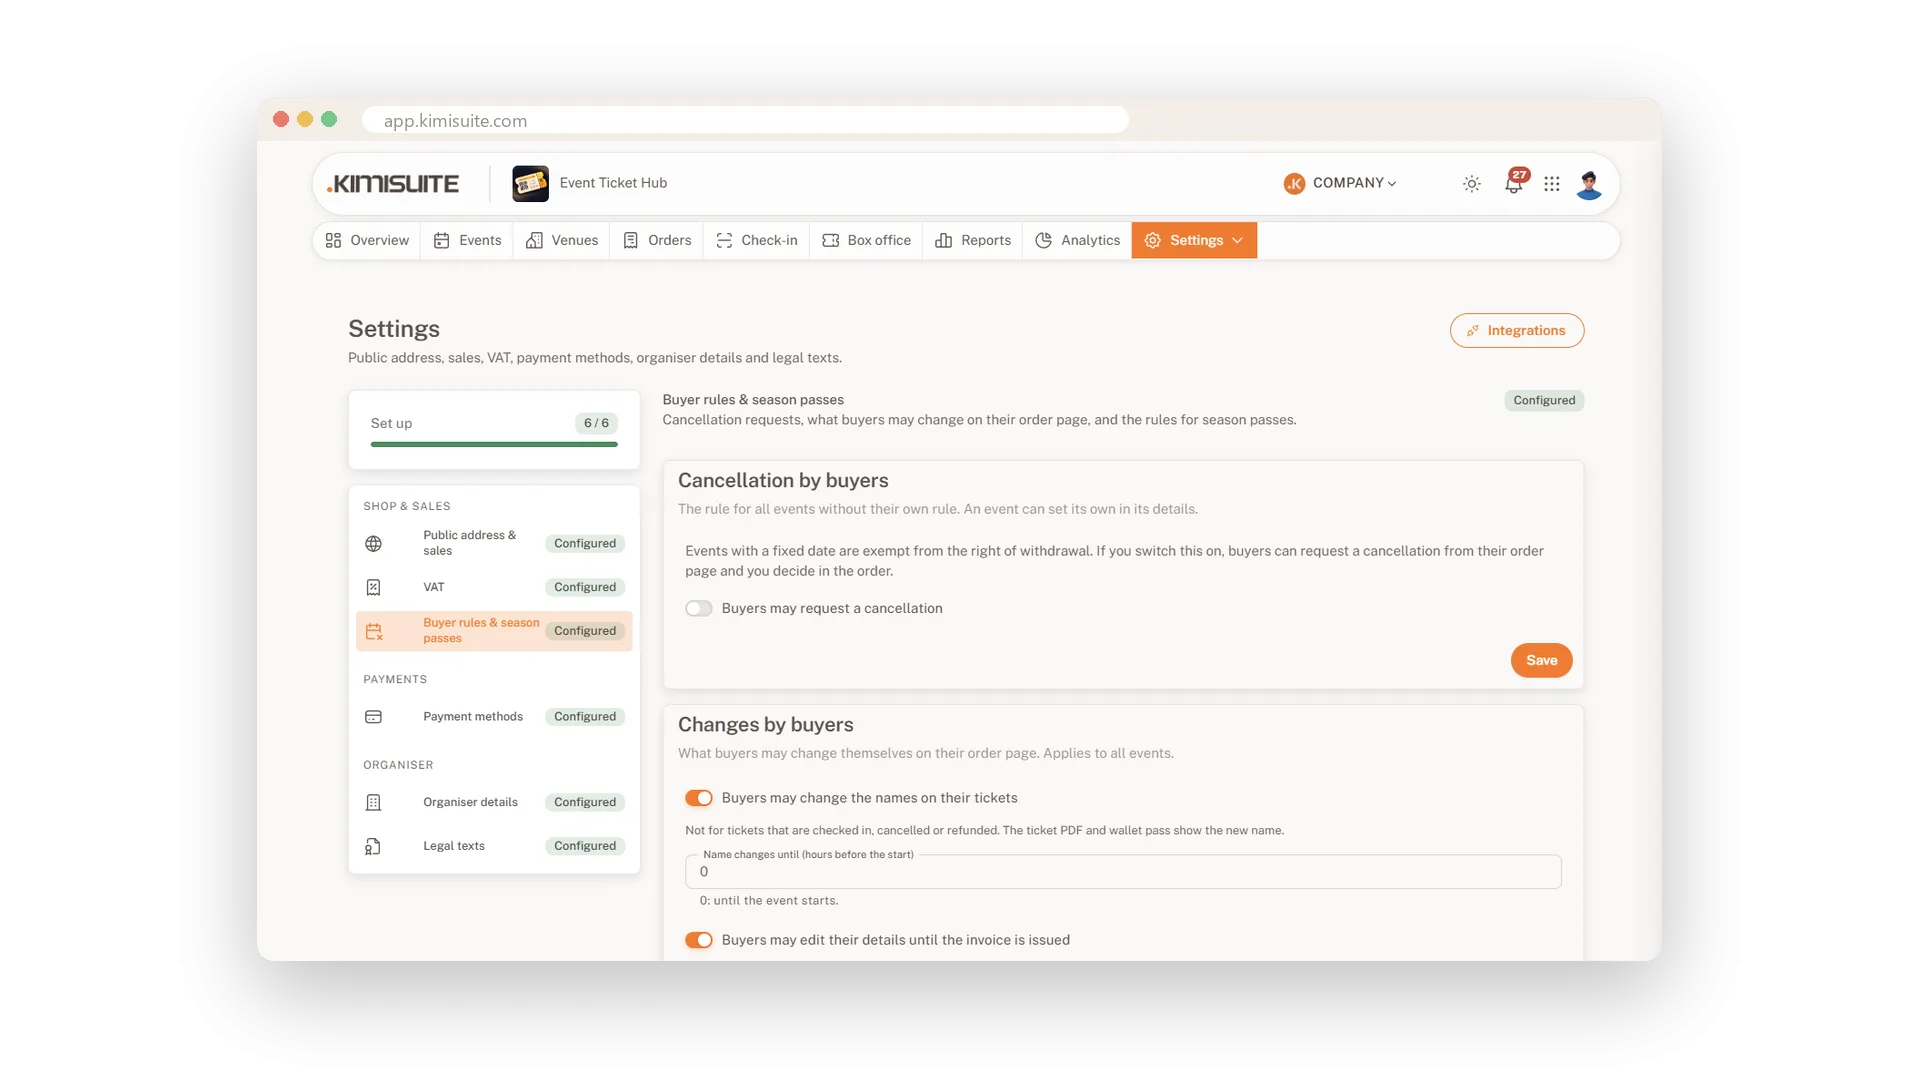Click the Configured badge beside Organiser details
This screenshot has width=1920, height=1080.
[585, 803]
